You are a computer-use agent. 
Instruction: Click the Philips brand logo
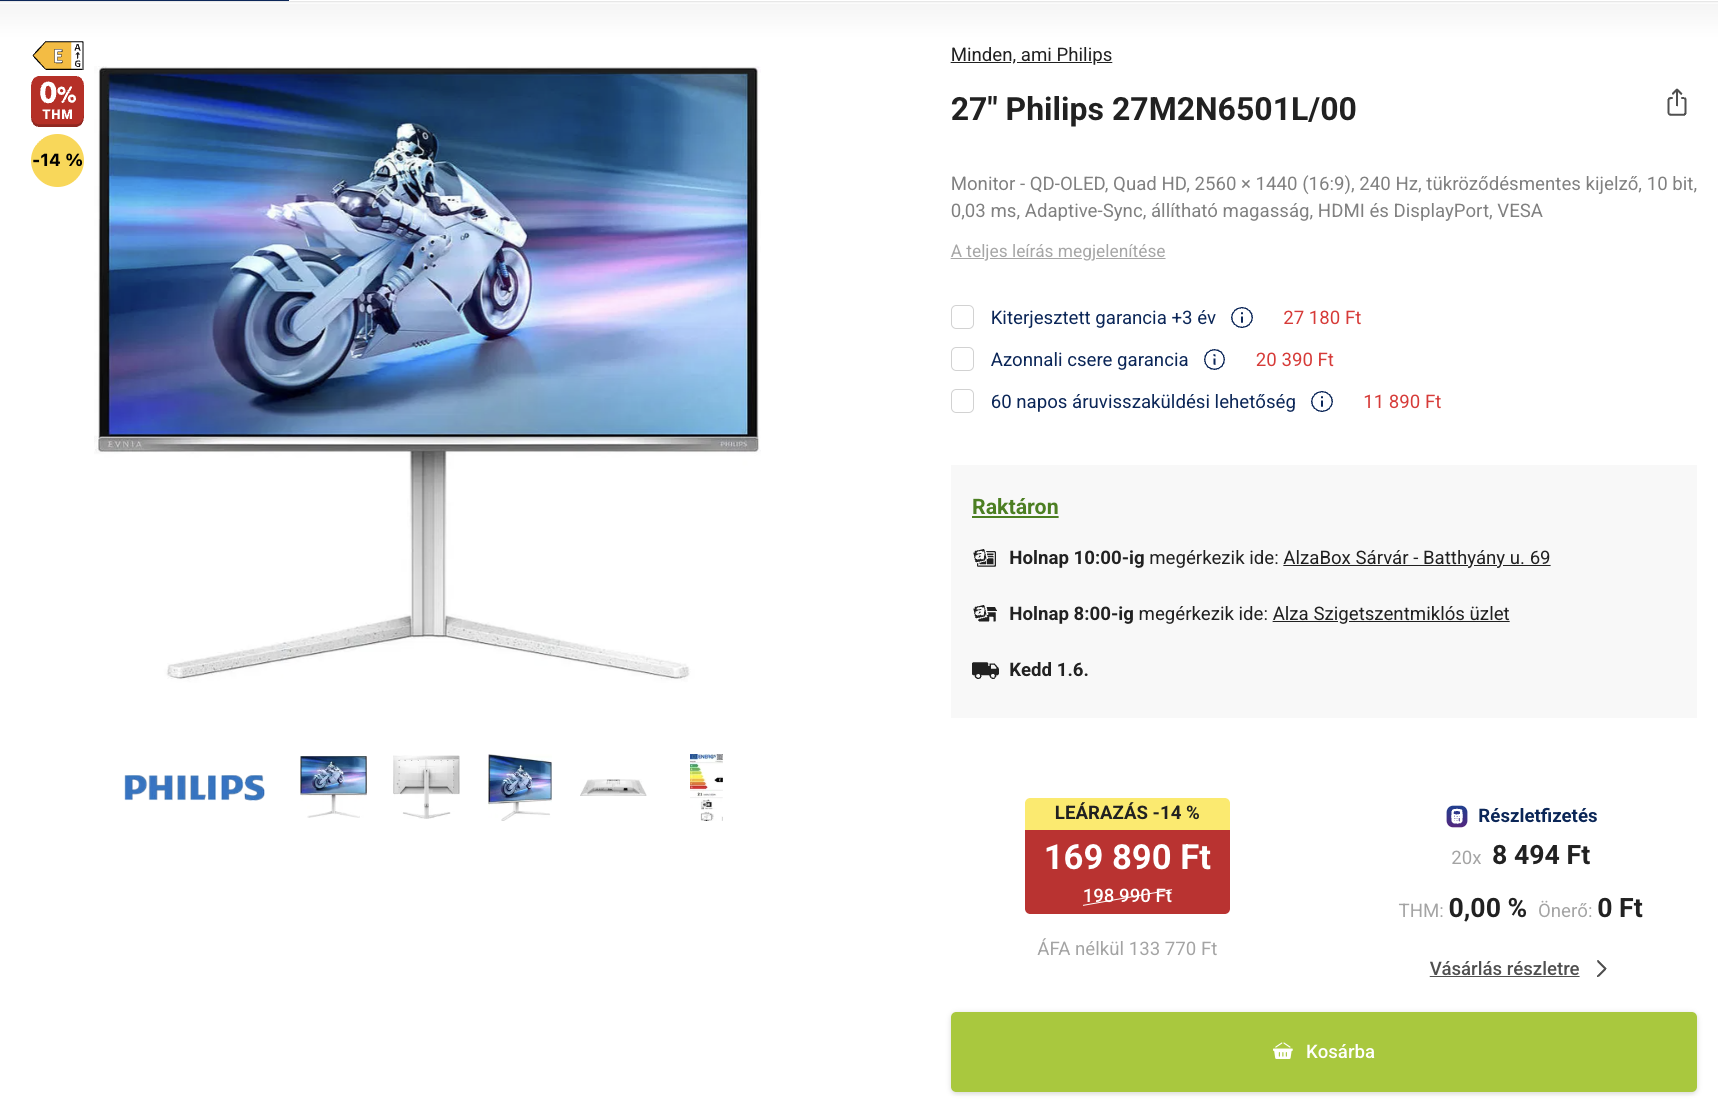pyautogui.click(x=194, y=787)
